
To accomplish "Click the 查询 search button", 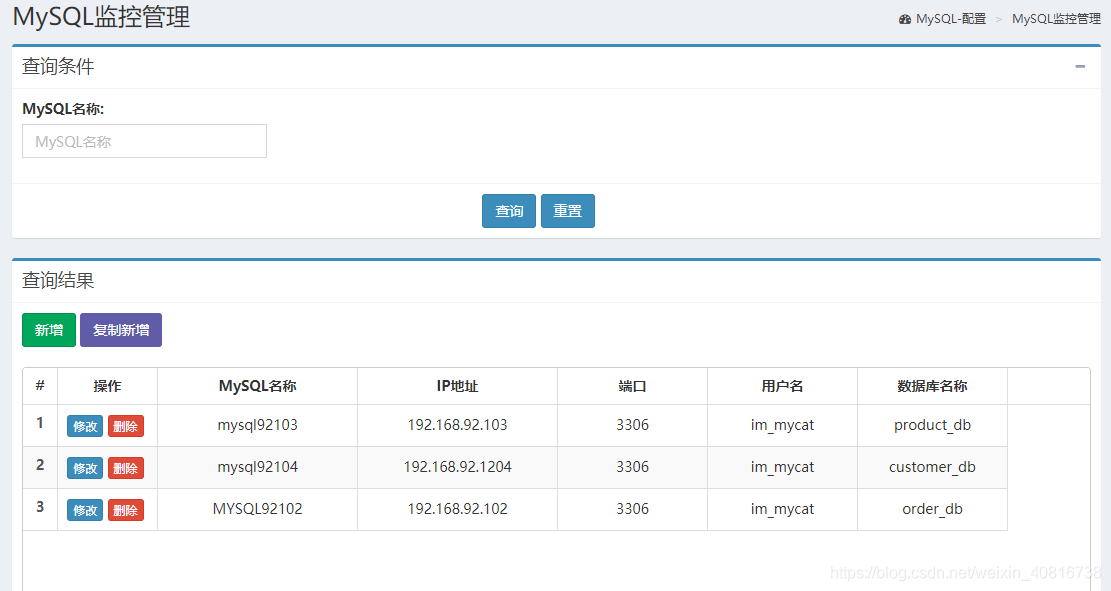I will coord(509,211).
